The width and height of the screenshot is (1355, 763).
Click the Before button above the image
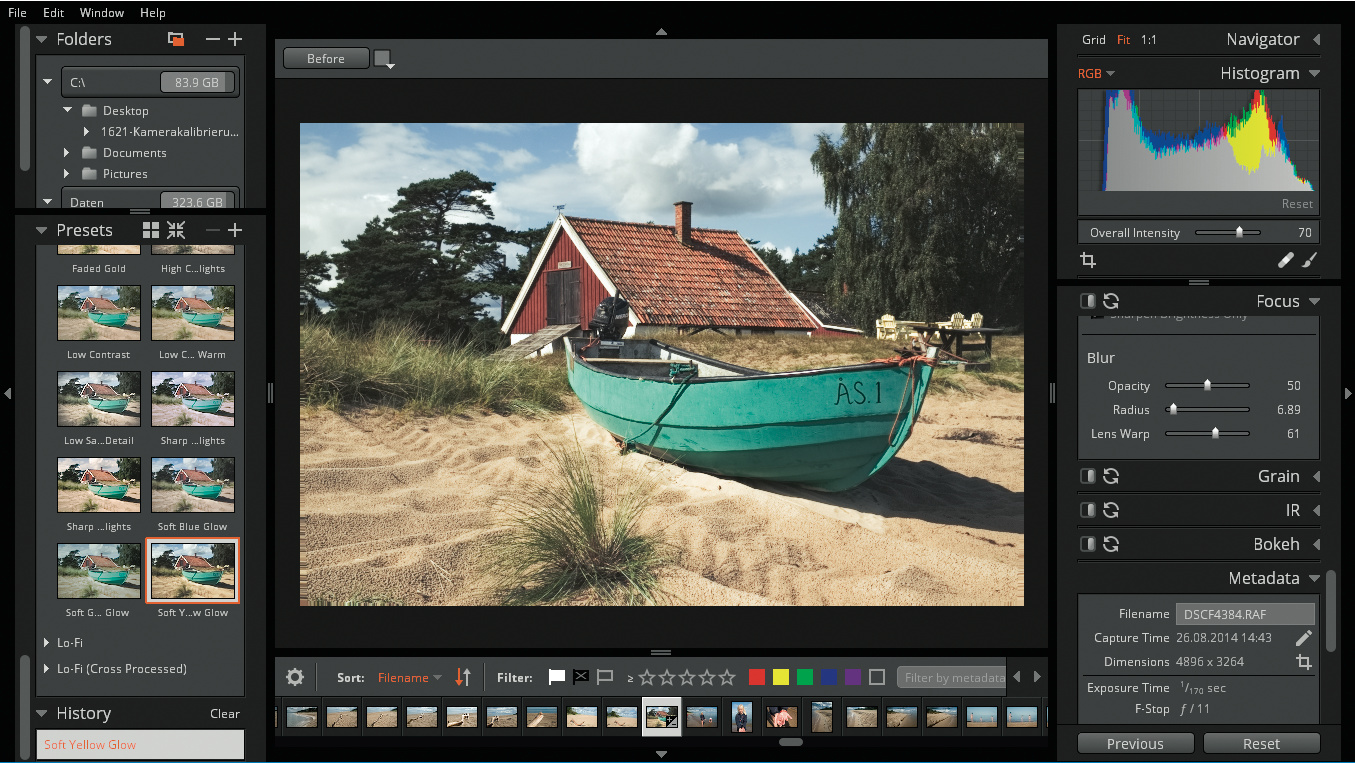[x=325, y=59]
